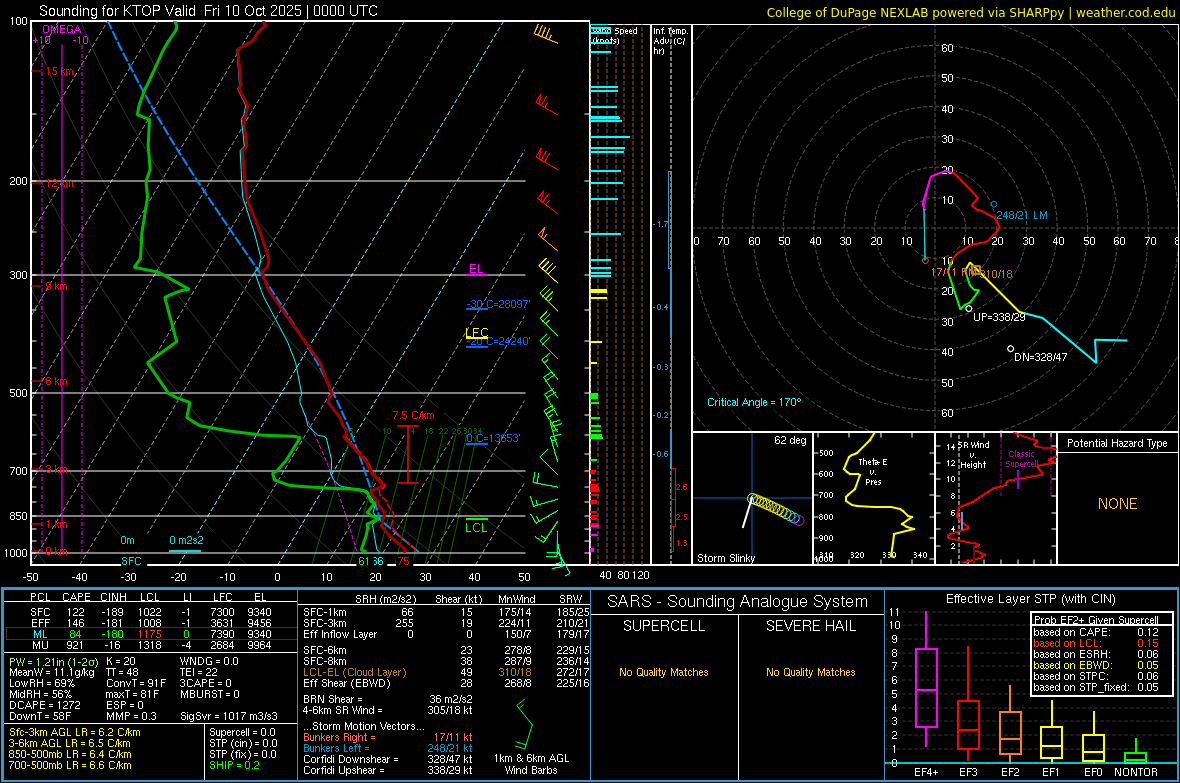Click the "-30 C=28097'" height label
Viewport: 1180px width, 783px height.
point(498,304)
